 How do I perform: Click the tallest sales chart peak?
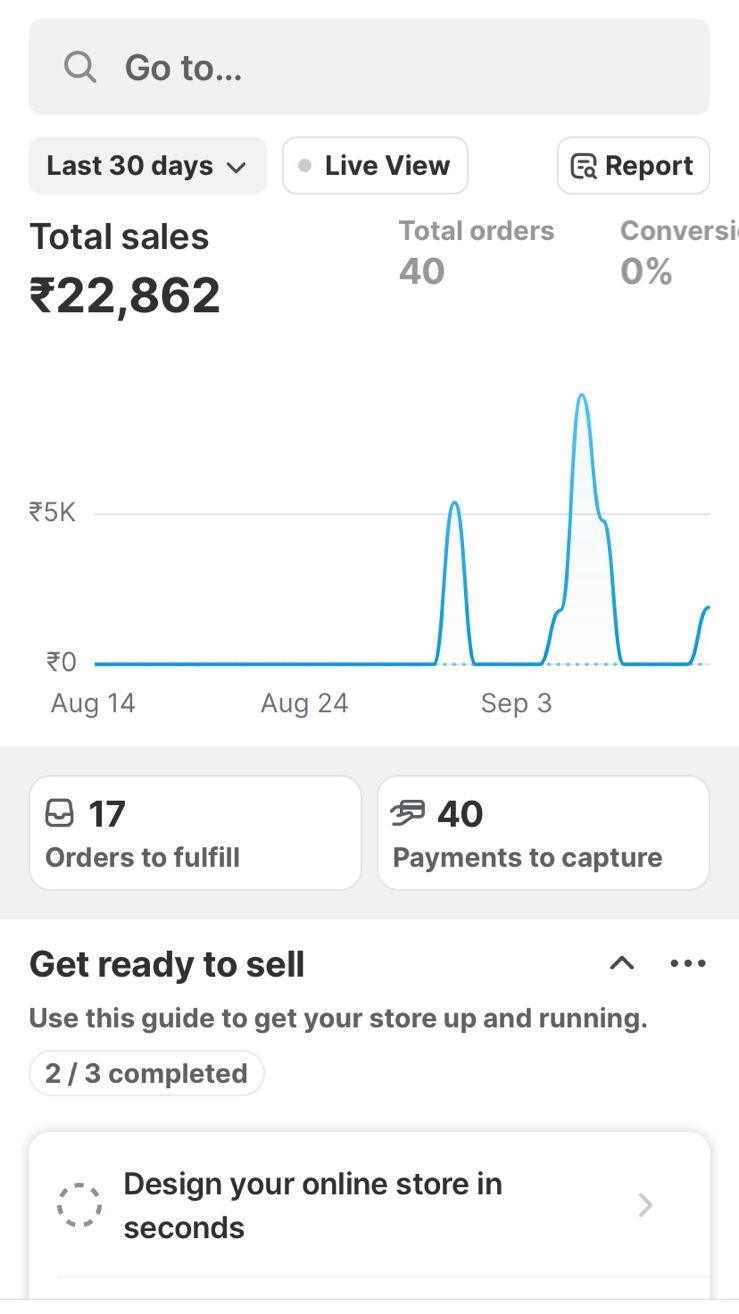581,397
